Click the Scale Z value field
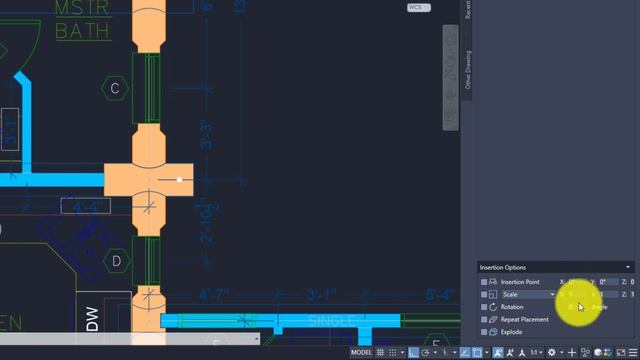Viewport: 640px width, 360px height. 632,294
